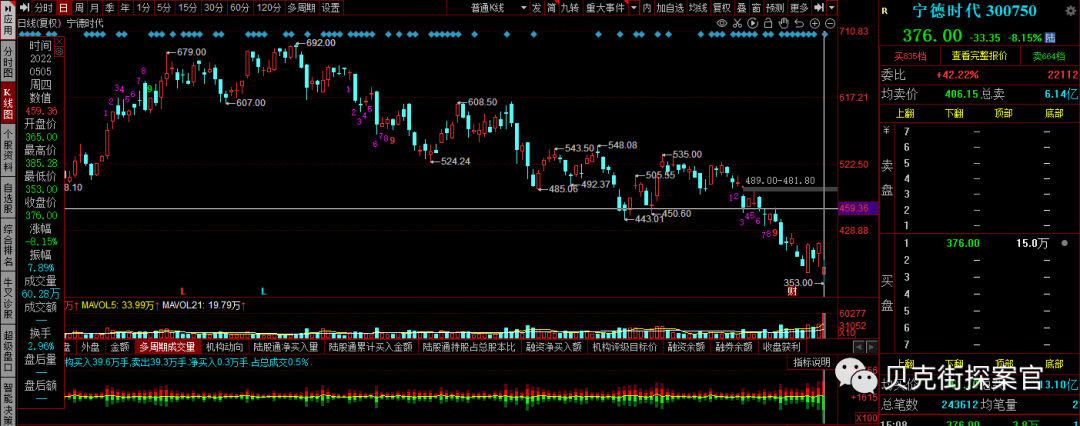1080x426 pixels.
Task: Select the hand pan tool
Action: coord(784,23)
